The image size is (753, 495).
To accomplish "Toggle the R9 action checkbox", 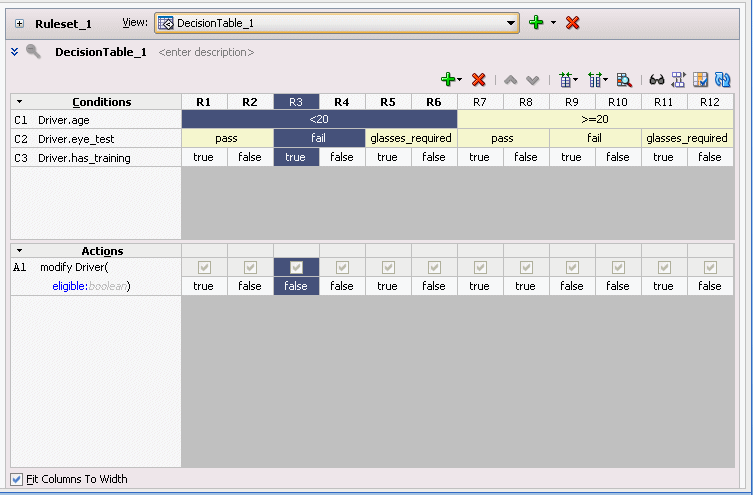I will [572, 267].
